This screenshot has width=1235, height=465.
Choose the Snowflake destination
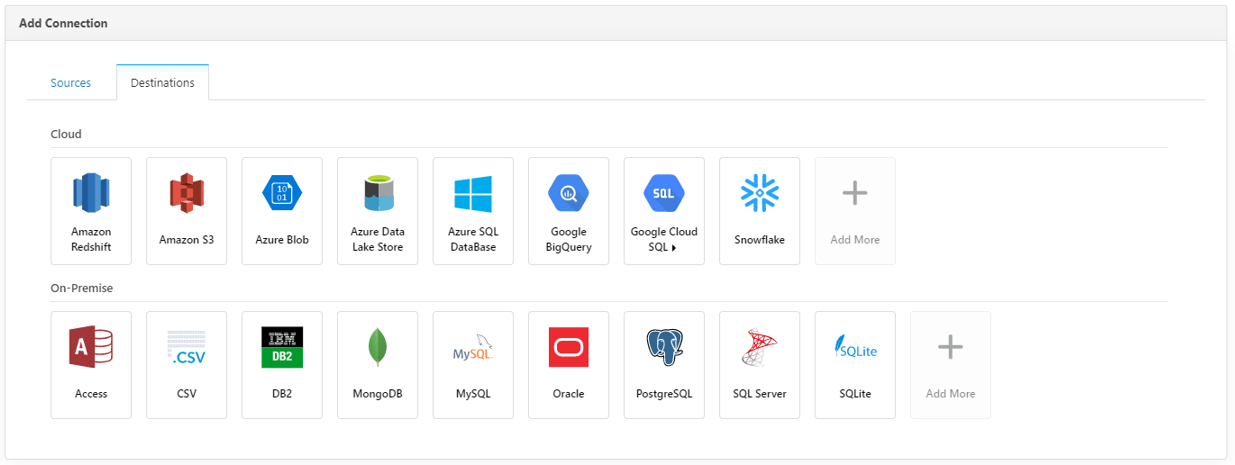(x=759, y=211)
